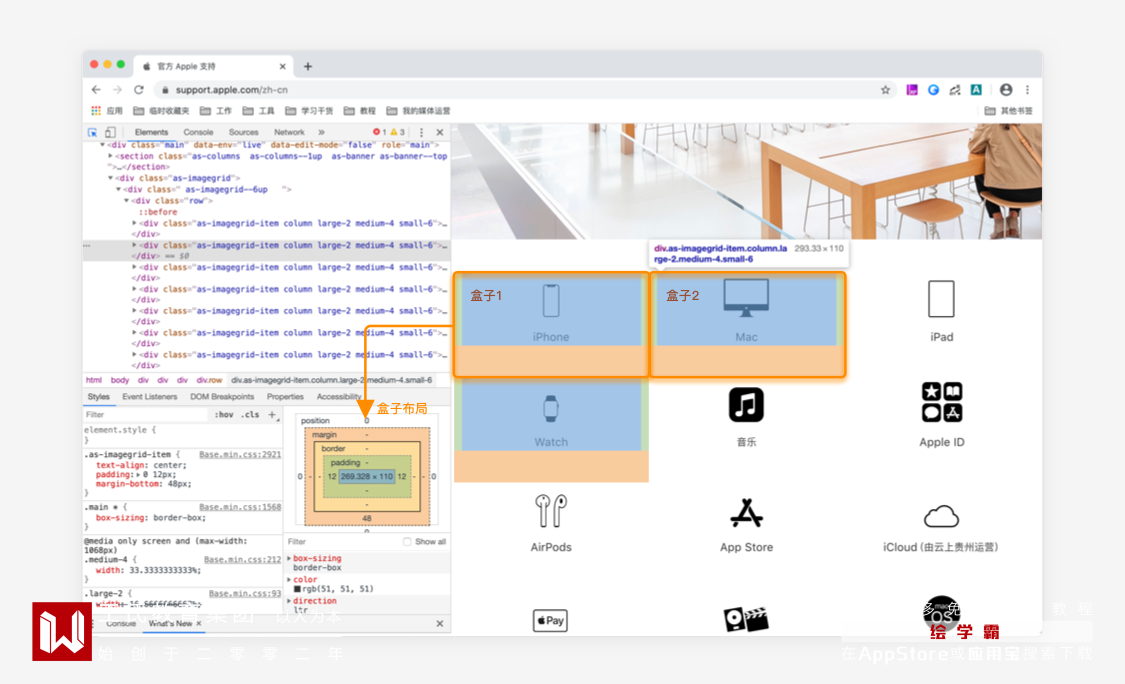Open the Mac support icon
Image resolution: width=1125 pixels, height=684 pixels.
(x=746, y=298)
